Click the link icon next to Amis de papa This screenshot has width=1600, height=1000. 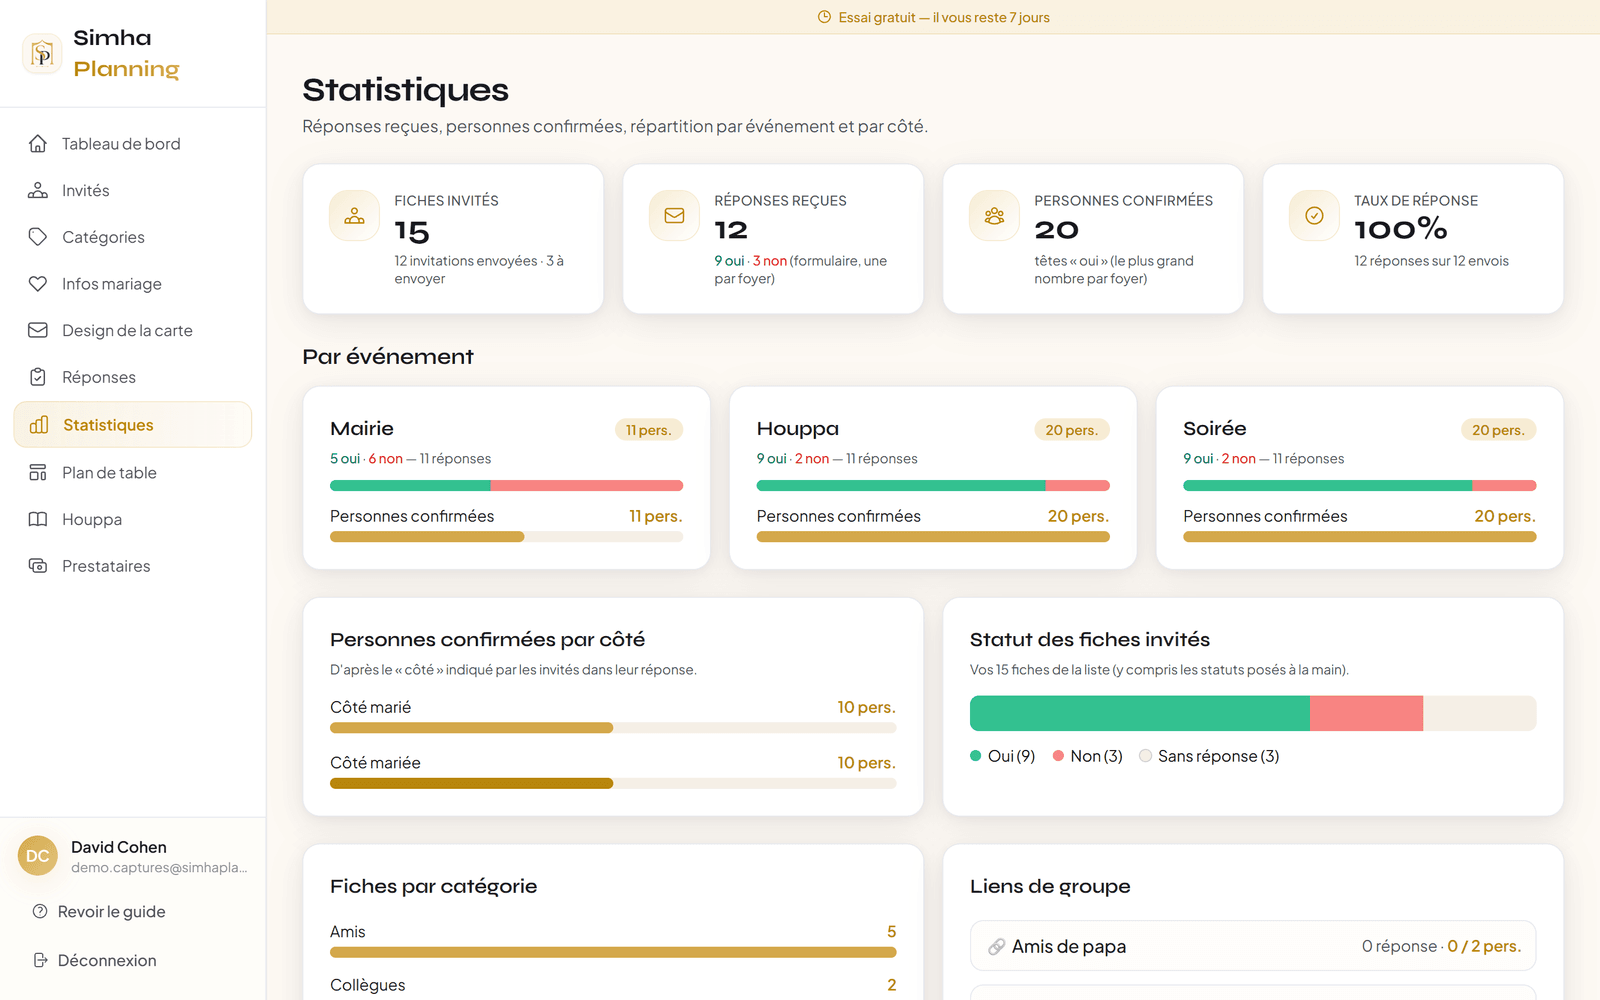tap(996, 947)
